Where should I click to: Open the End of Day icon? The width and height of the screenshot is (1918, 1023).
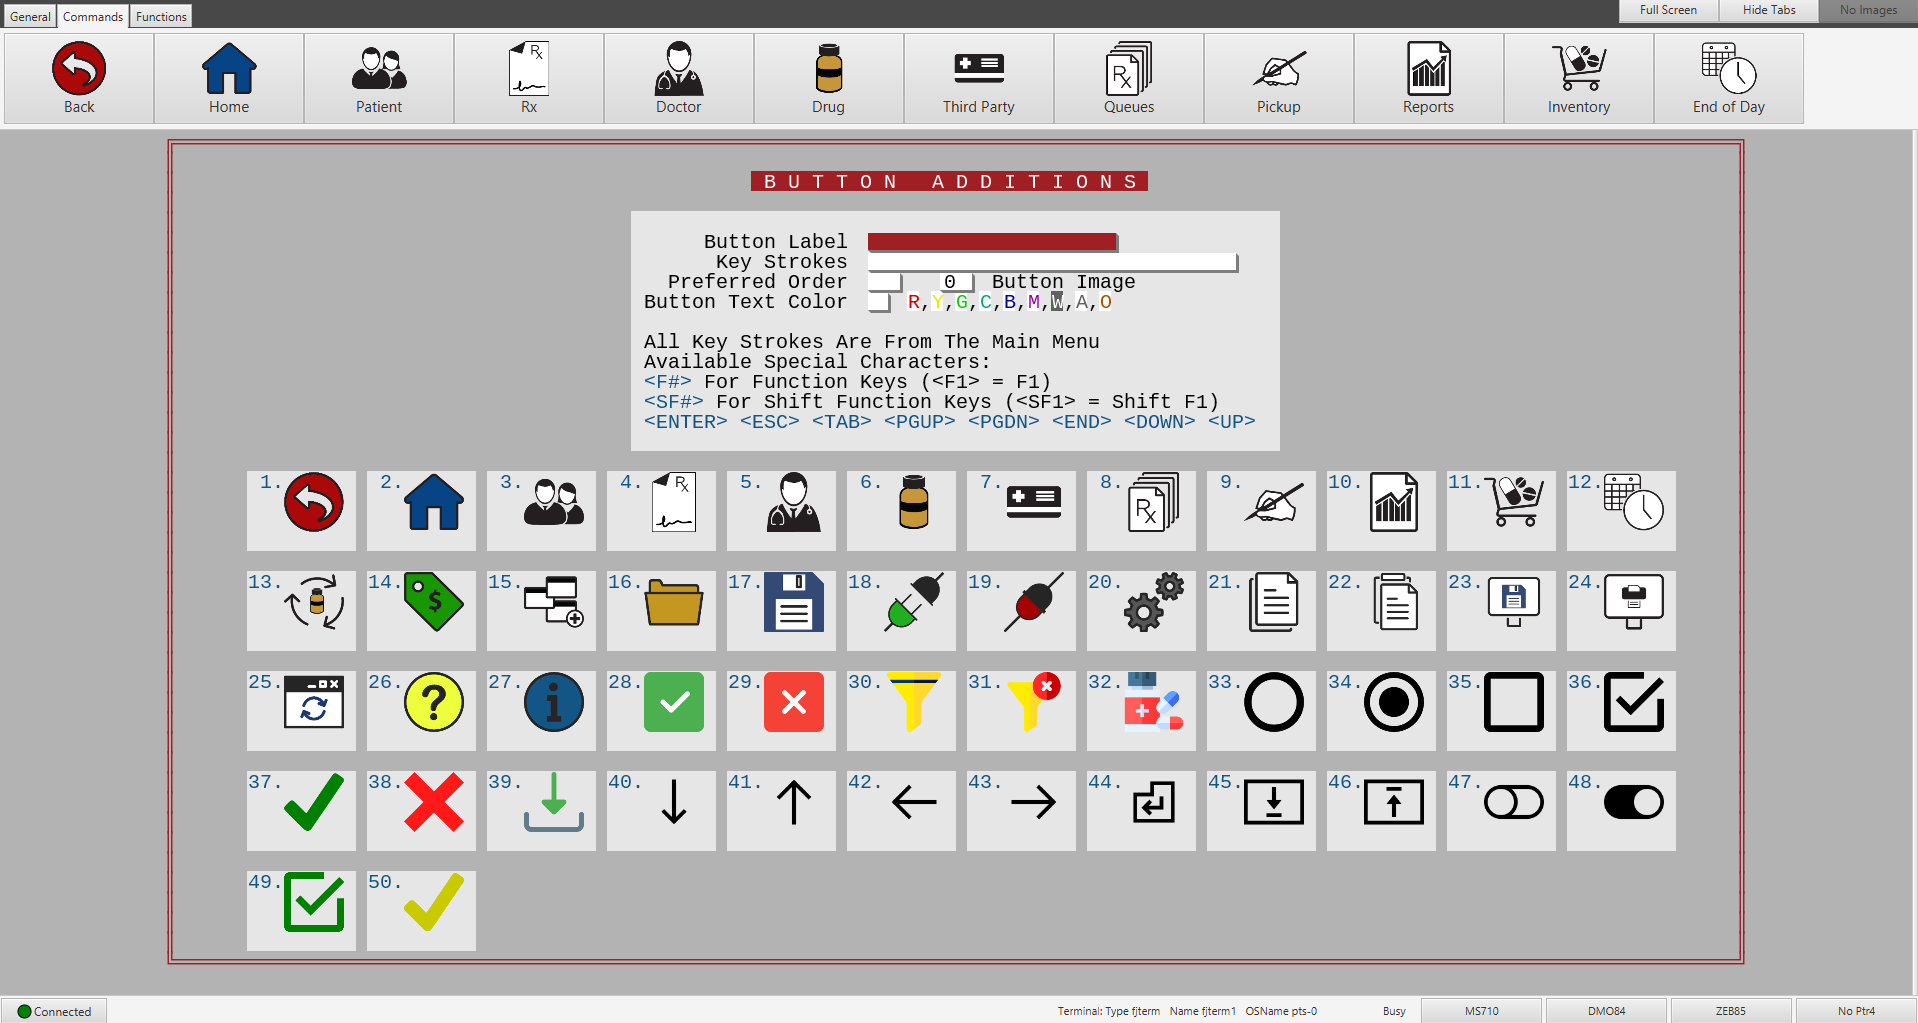(x=1728, y=78)
